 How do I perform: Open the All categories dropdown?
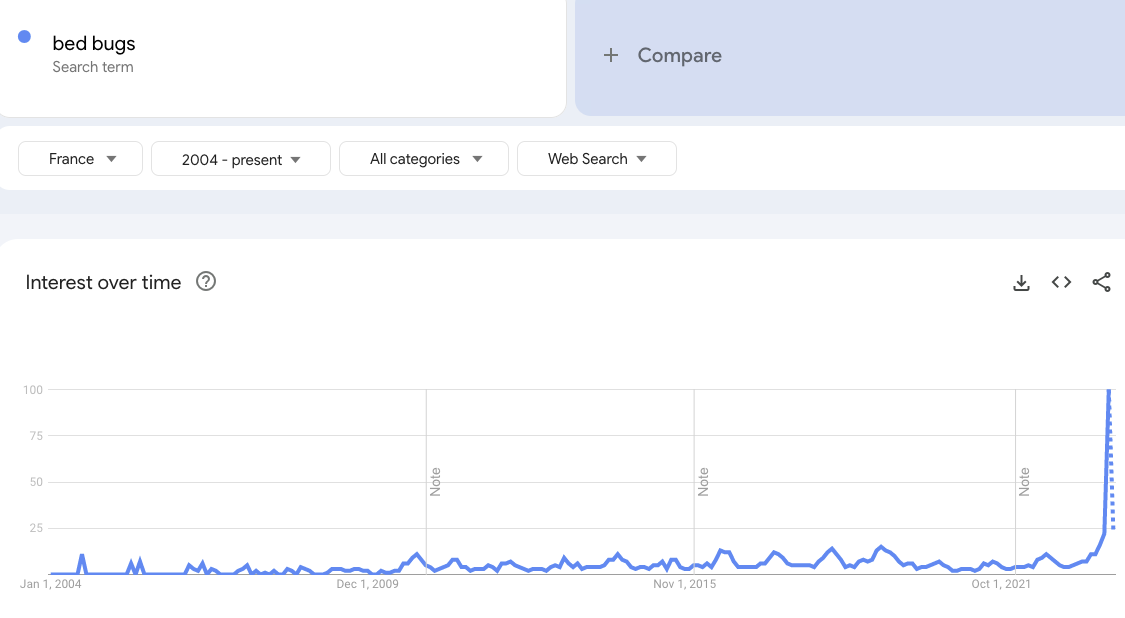coord(423,158)
